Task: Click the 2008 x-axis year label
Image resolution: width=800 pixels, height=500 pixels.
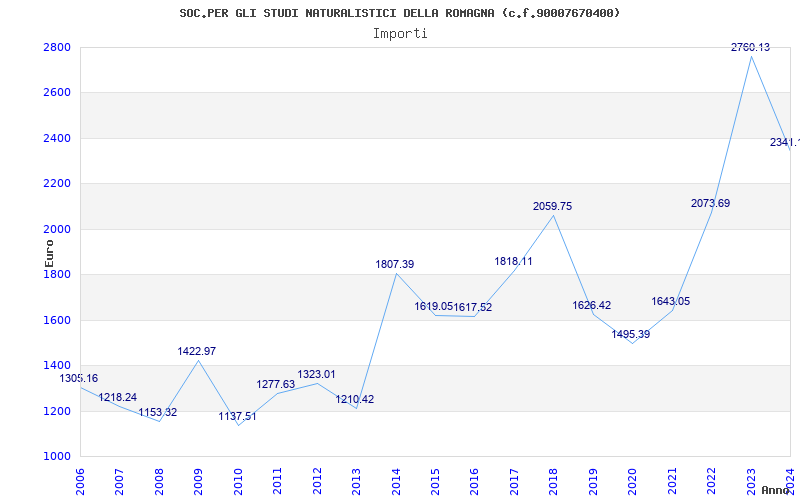Action: coord(159,481)
